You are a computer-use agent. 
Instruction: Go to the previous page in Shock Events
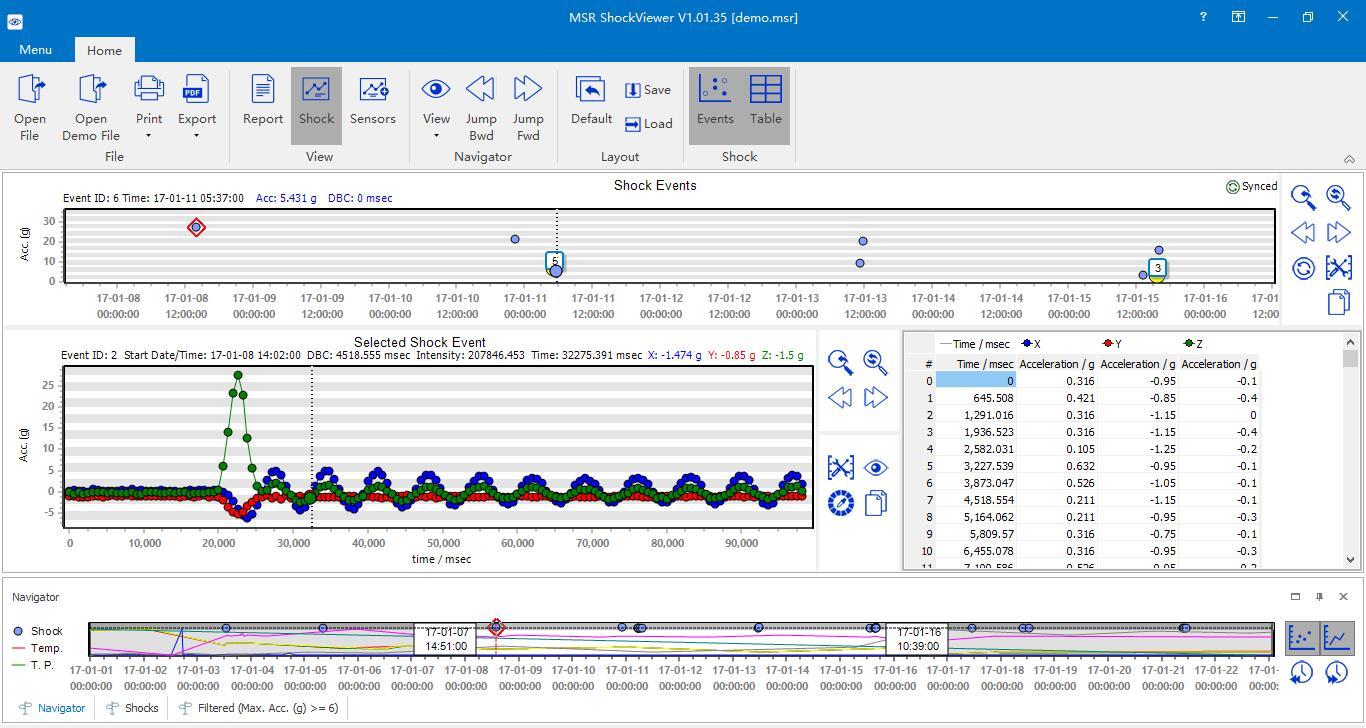(1303, 232)
